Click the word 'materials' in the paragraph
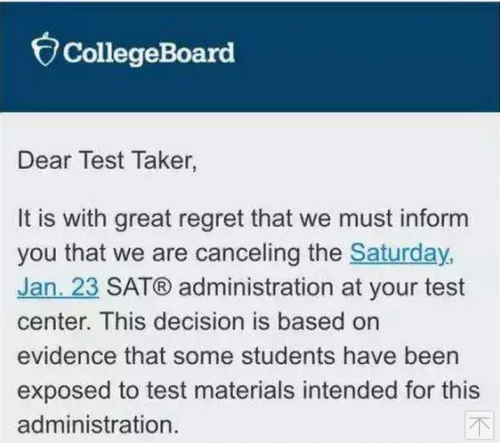This screenshot has width=500, height=443. (x=244, y=390)
